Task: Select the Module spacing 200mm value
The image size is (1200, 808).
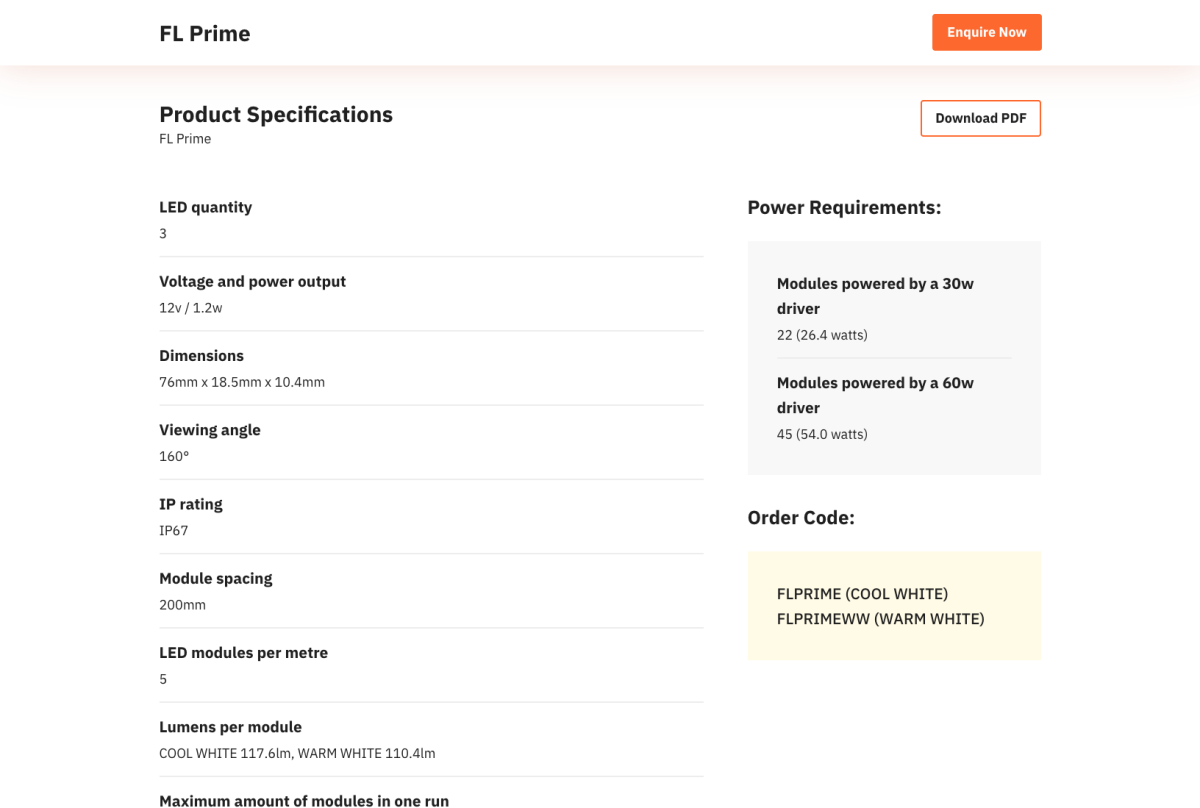Action: pyautogui.click(x=182, y=604)
